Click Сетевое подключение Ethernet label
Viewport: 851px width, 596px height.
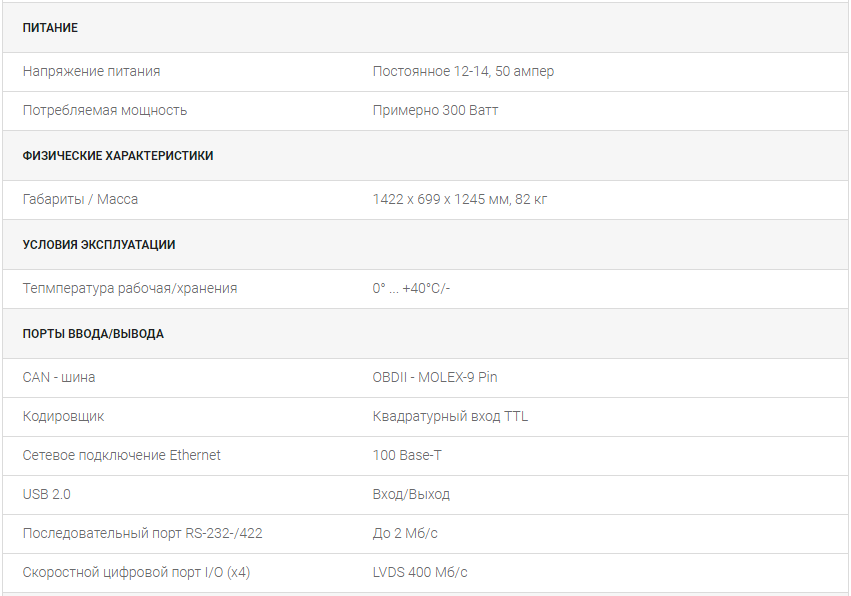(x=122, y=455)
